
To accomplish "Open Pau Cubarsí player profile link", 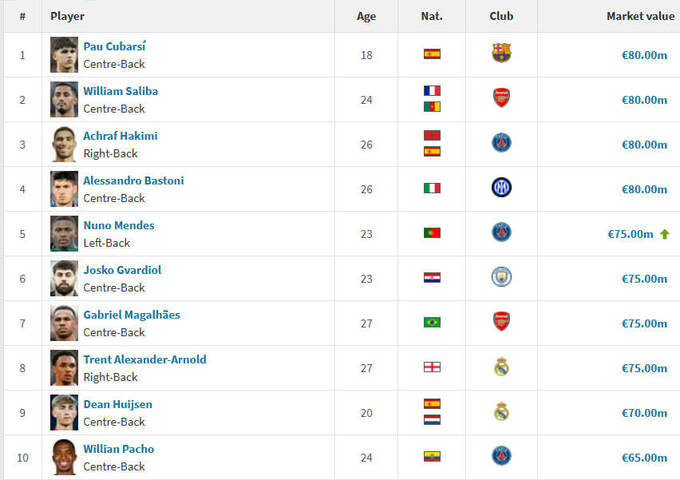I will click(114, 46).
